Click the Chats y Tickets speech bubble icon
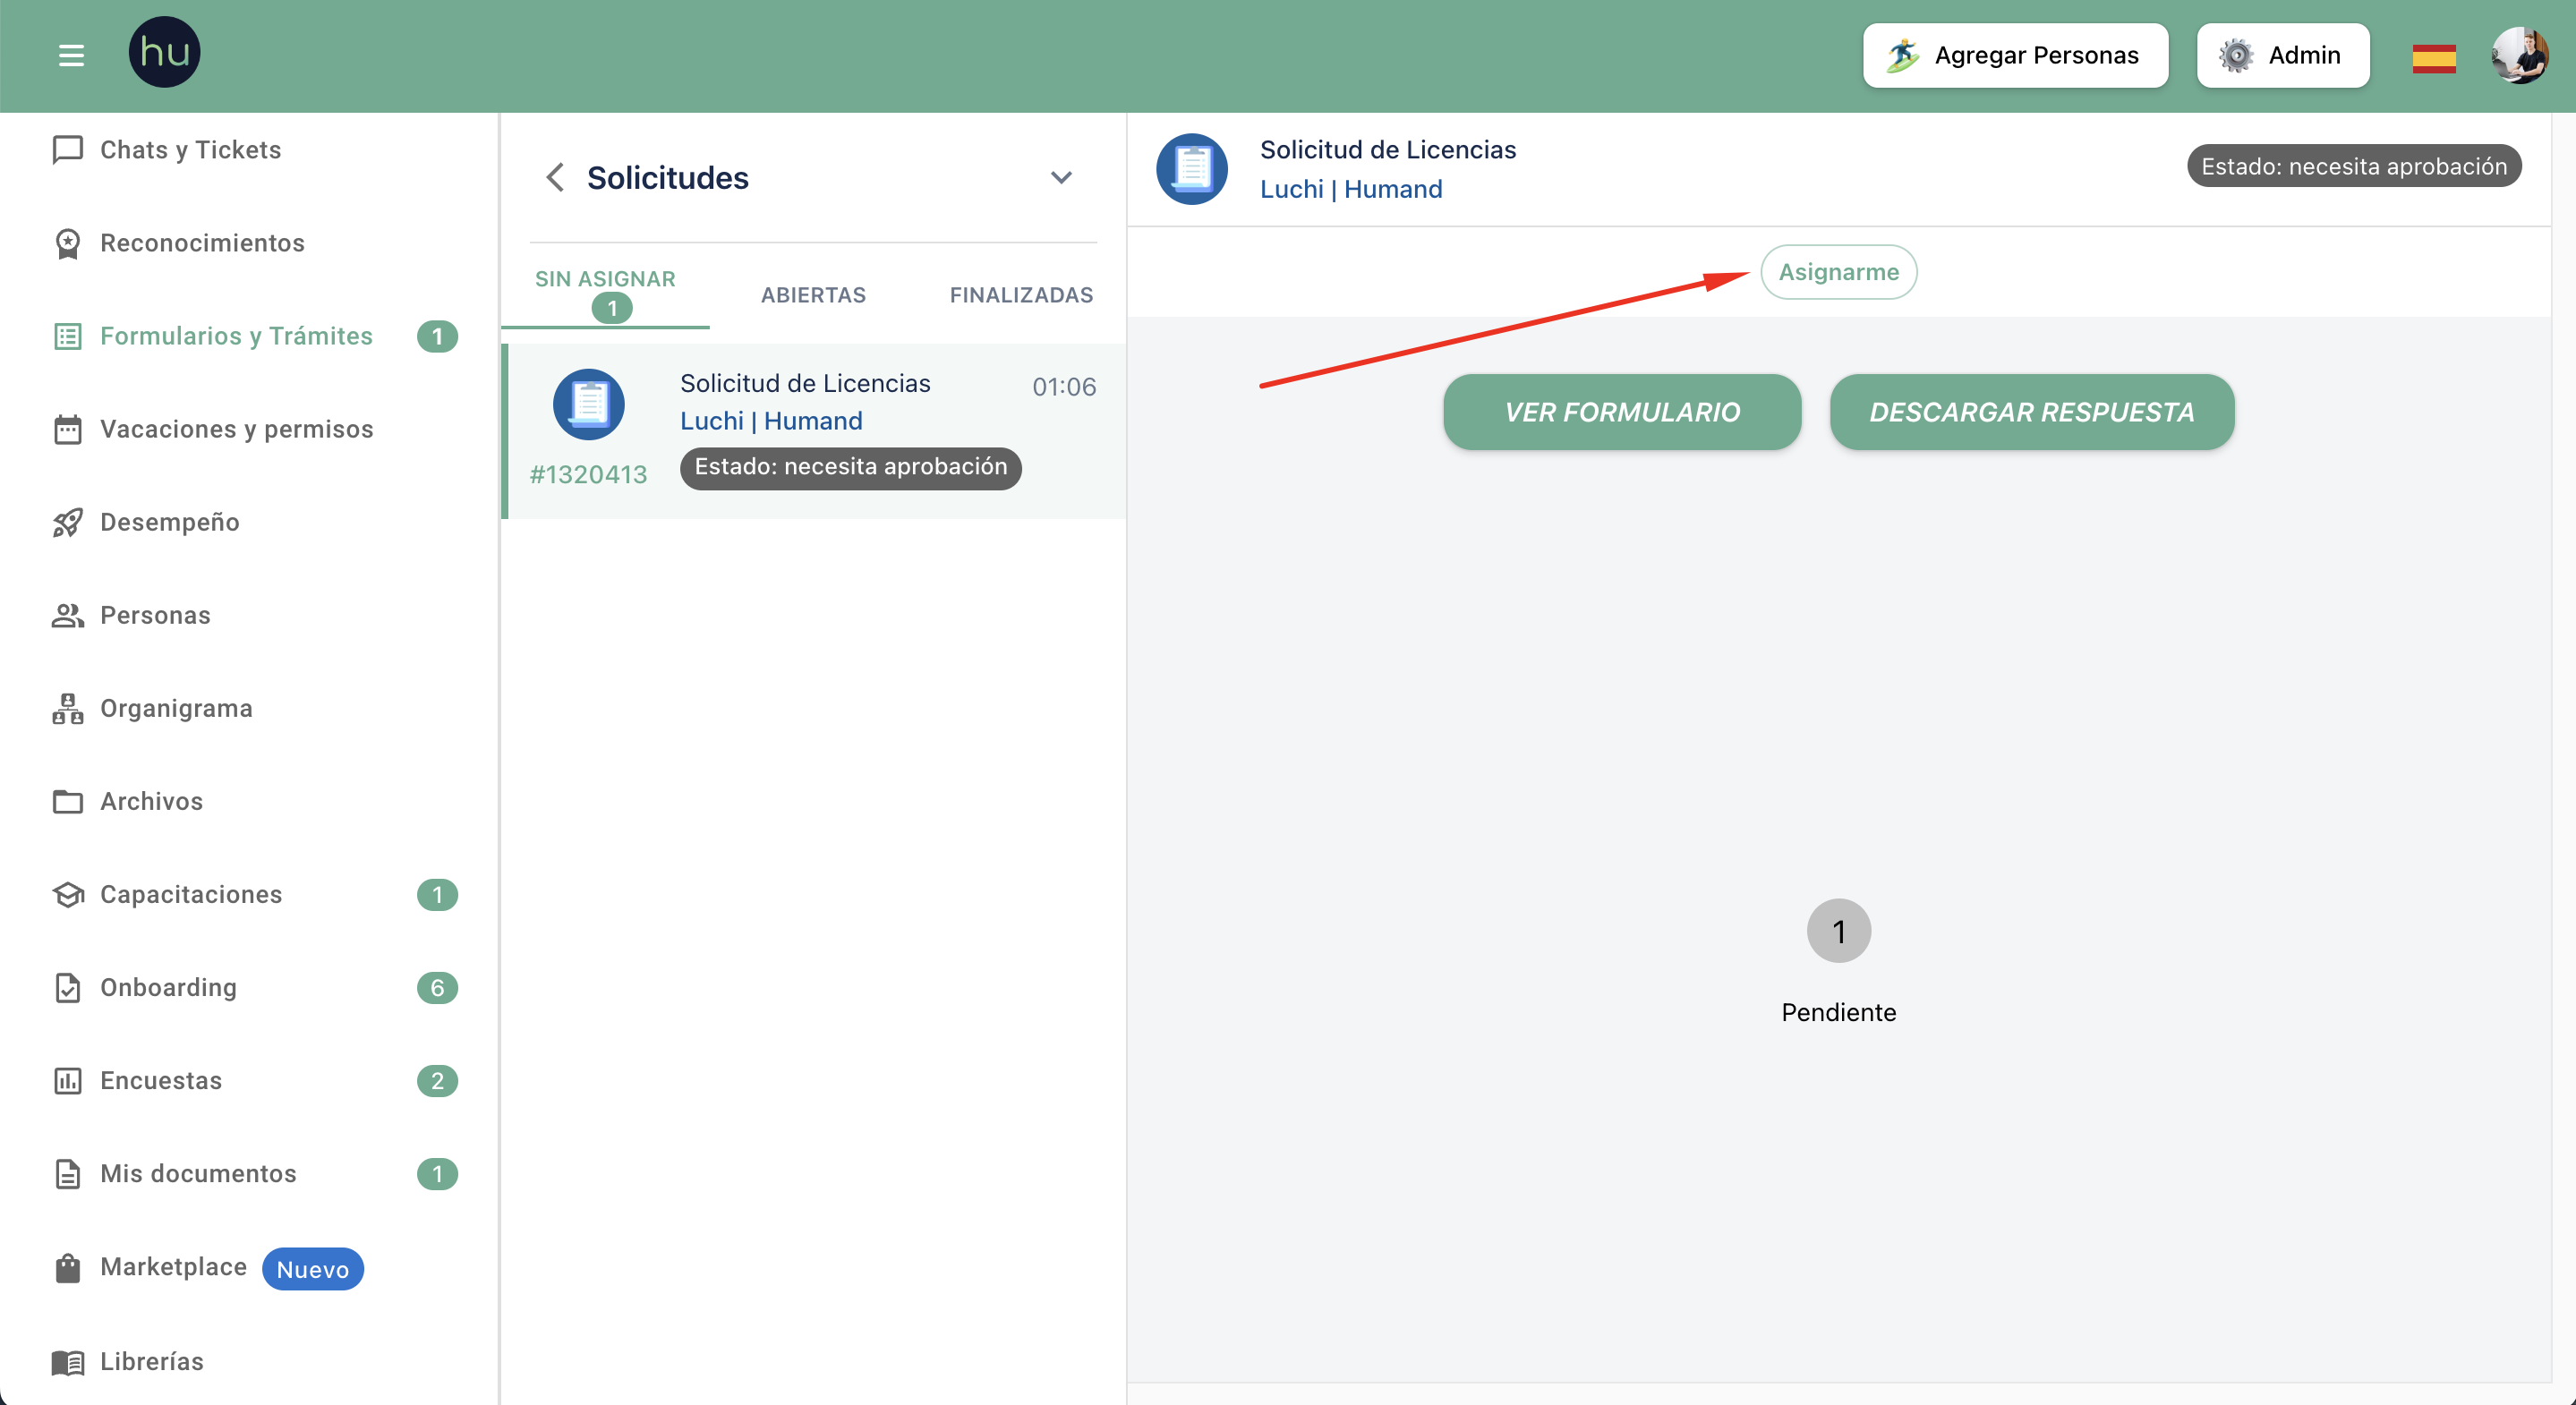 [67, 149]
